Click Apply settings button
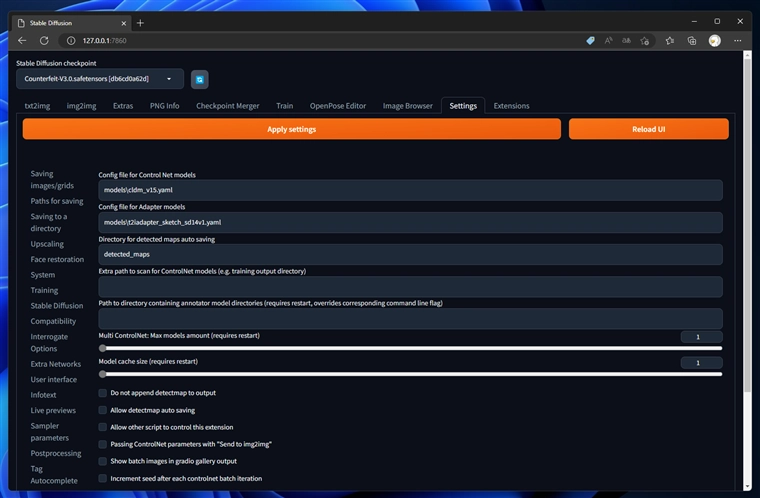Viewport: 760px width, 498px height. coord(292,129)
